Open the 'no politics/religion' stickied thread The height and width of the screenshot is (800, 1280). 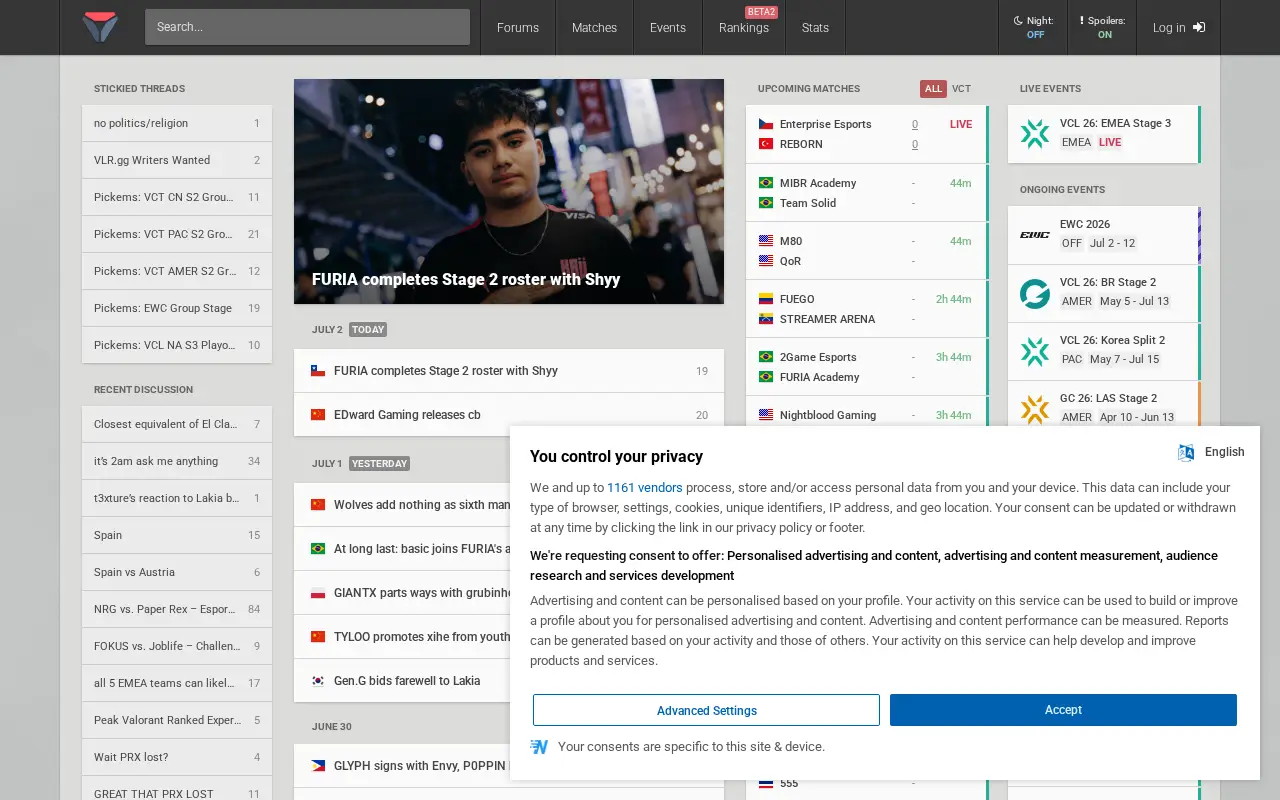pyautogui.click(x=177, y=123)
